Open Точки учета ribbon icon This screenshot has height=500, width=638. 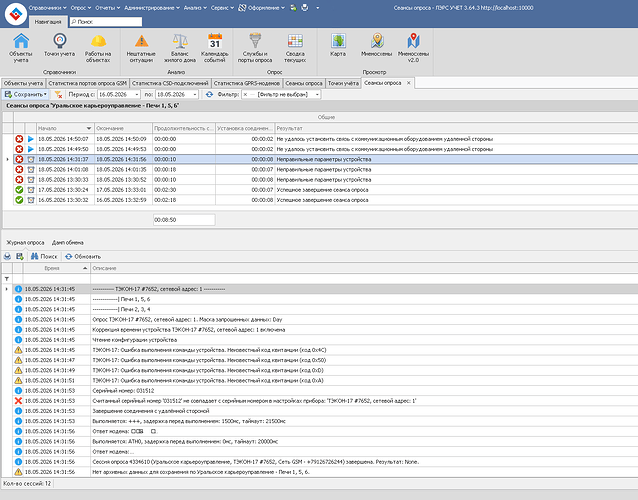[x=59, y=45]
